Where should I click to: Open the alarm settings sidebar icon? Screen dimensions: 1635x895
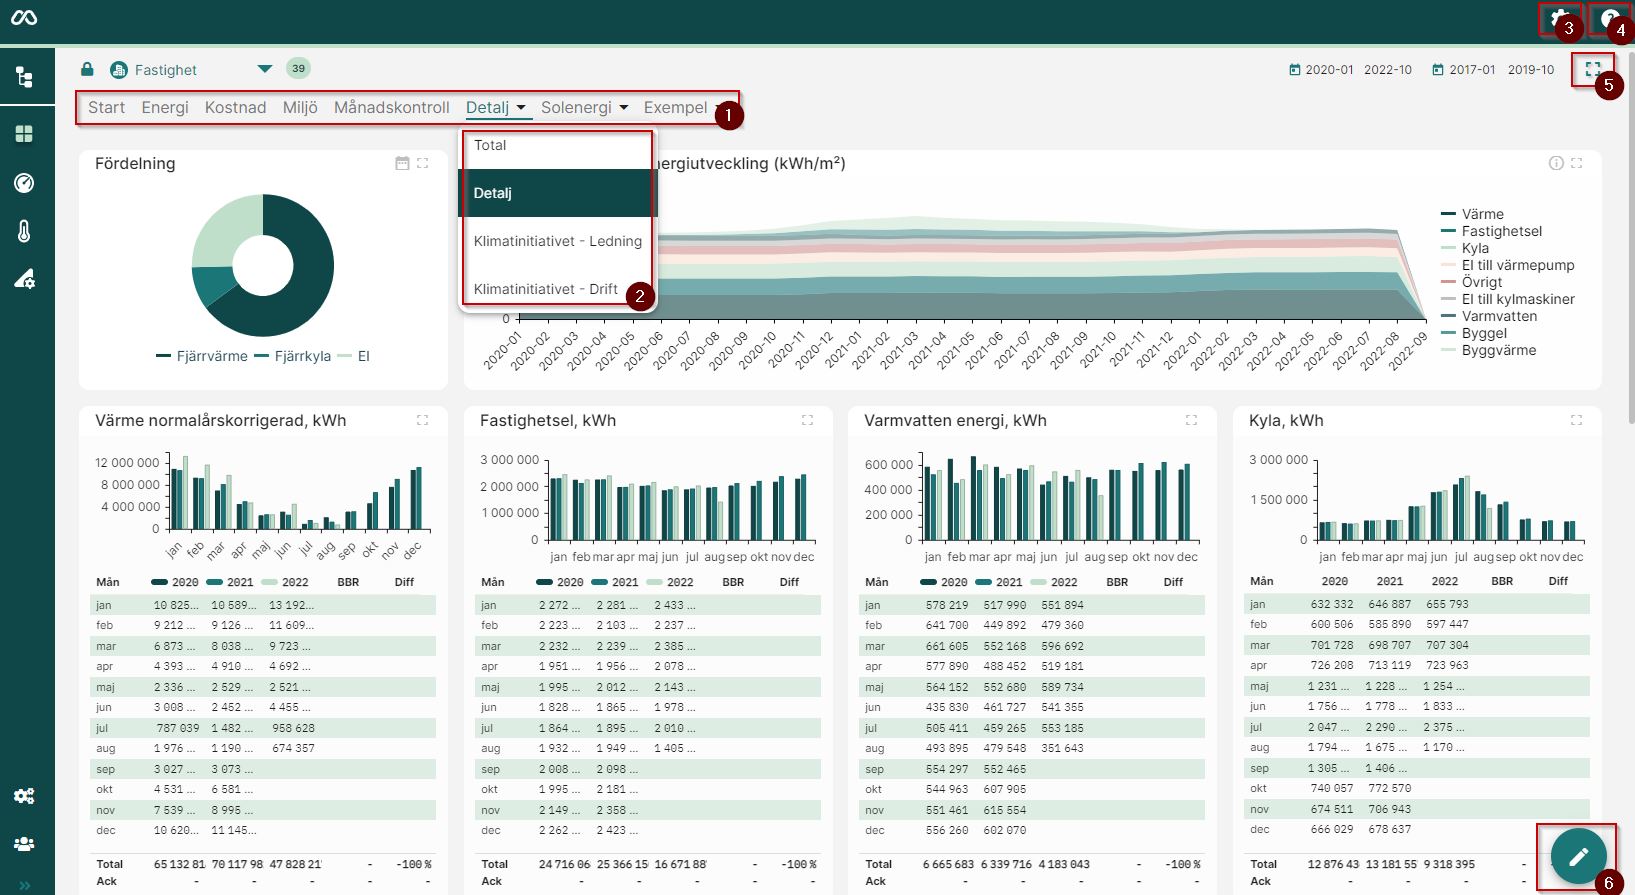pos(24,279)
